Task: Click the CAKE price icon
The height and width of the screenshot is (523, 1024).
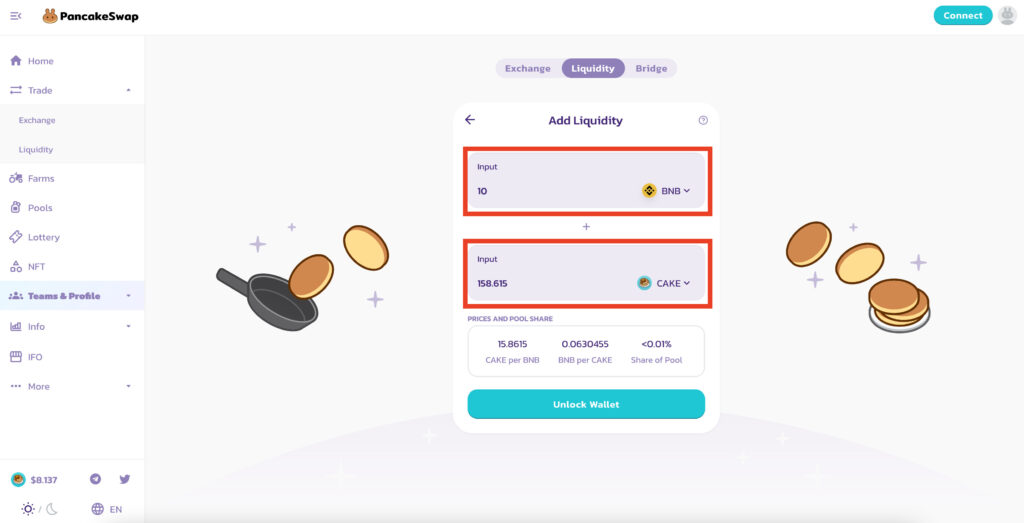Action: click(18, 480)
